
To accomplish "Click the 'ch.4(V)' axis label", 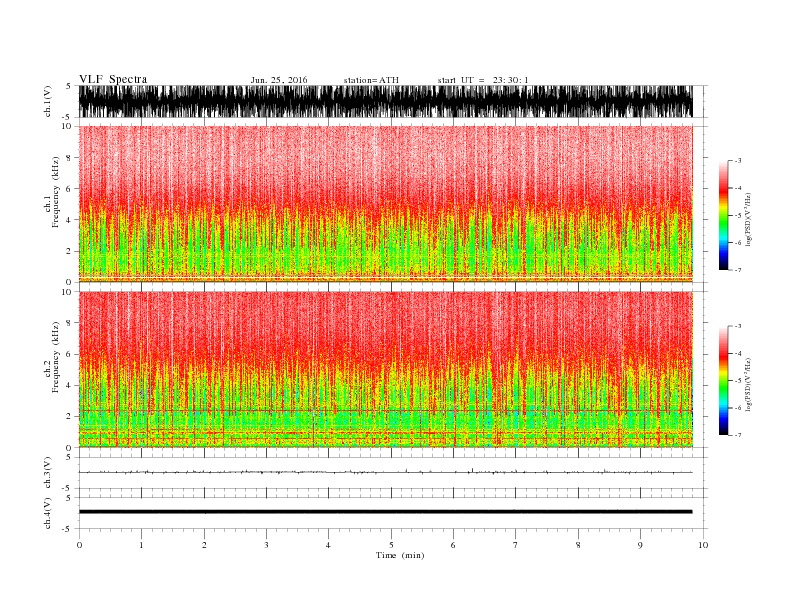I will pos(48,513).
